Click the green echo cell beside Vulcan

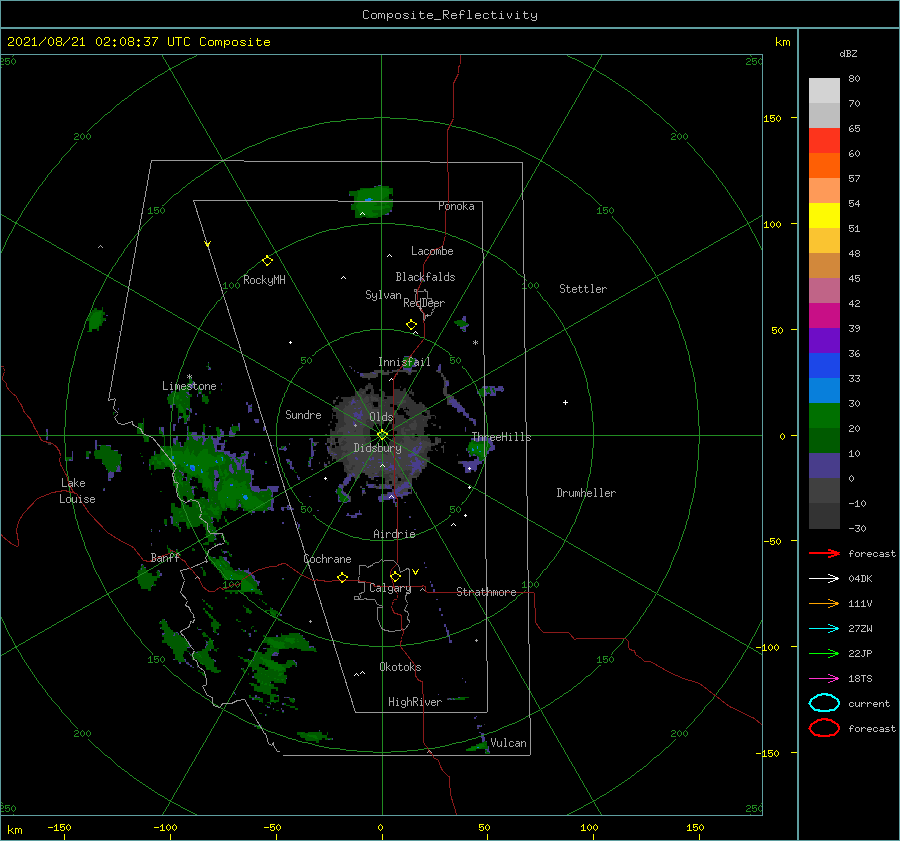point(478,746)
